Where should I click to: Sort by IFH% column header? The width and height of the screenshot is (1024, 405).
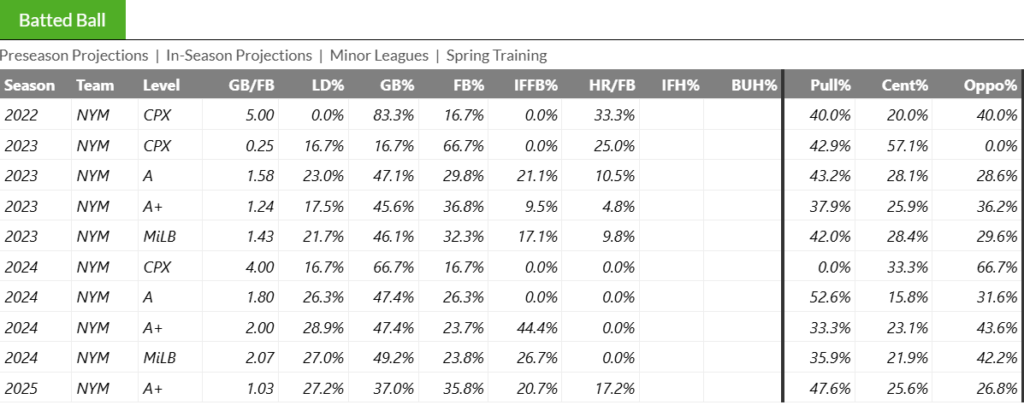(680, 85)
